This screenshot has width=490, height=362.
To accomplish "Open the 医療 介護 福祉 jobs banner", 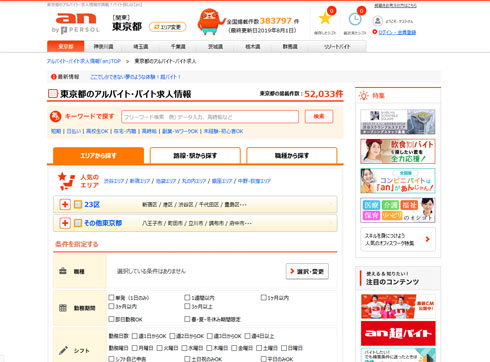I will point(398,210).
